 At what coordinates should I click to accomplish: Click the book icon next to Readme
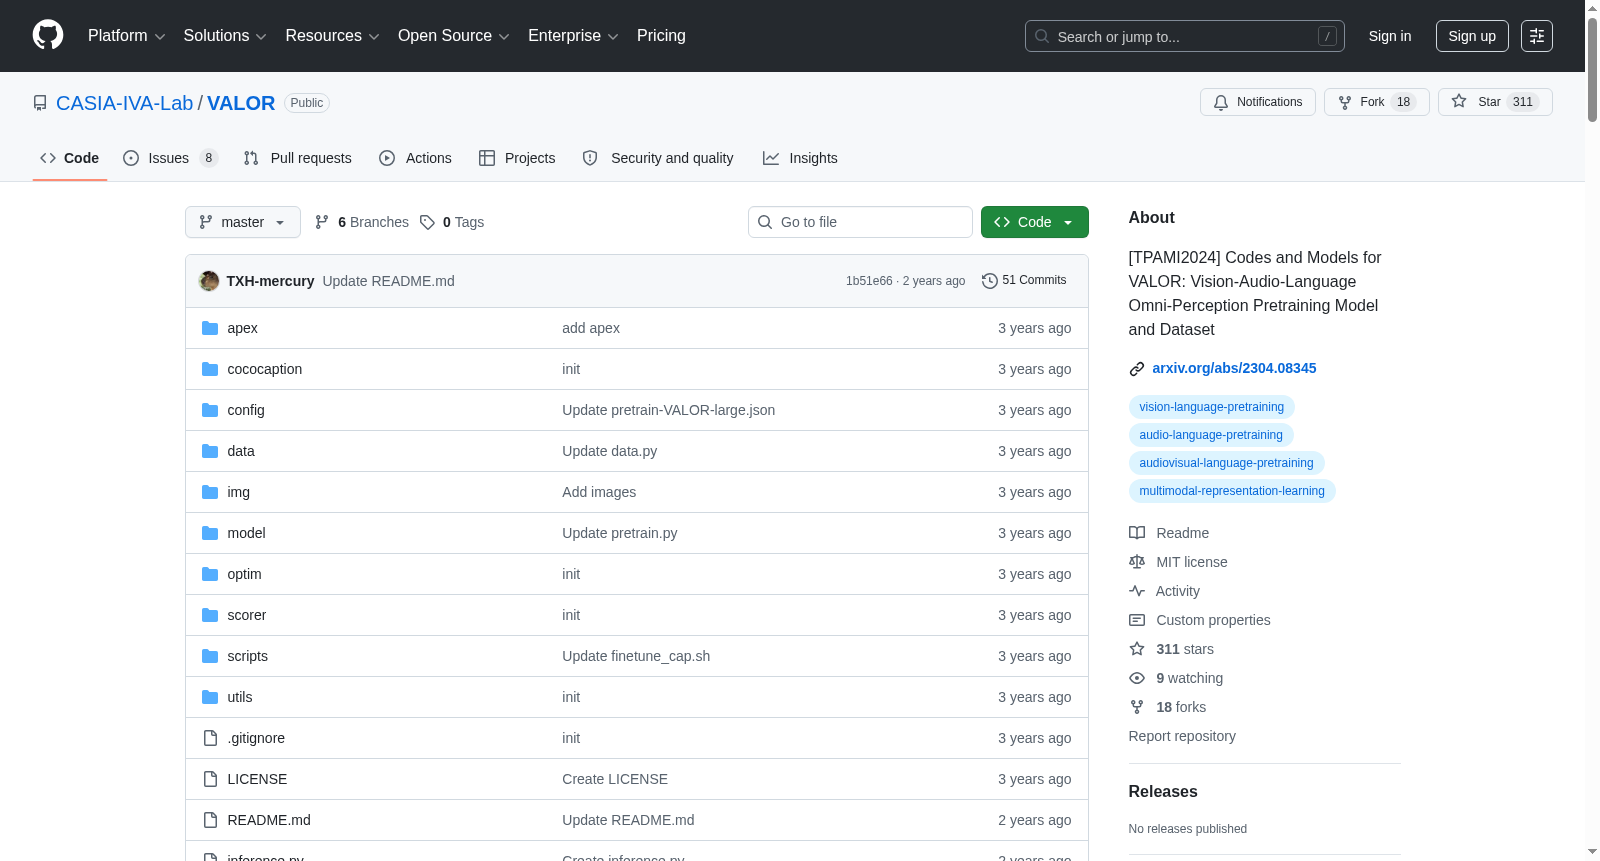1137,533
